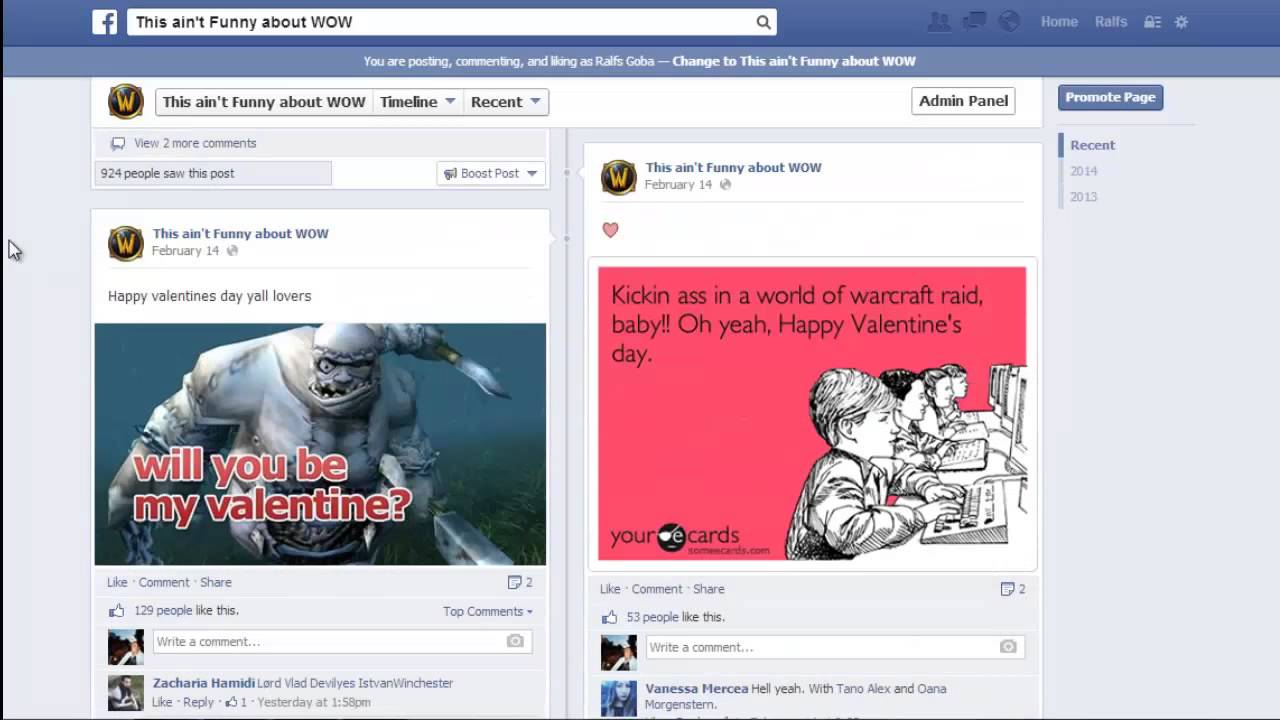Like Zacharia Hamidi's comment
The image size is (1280, 720).
[162, 702]
